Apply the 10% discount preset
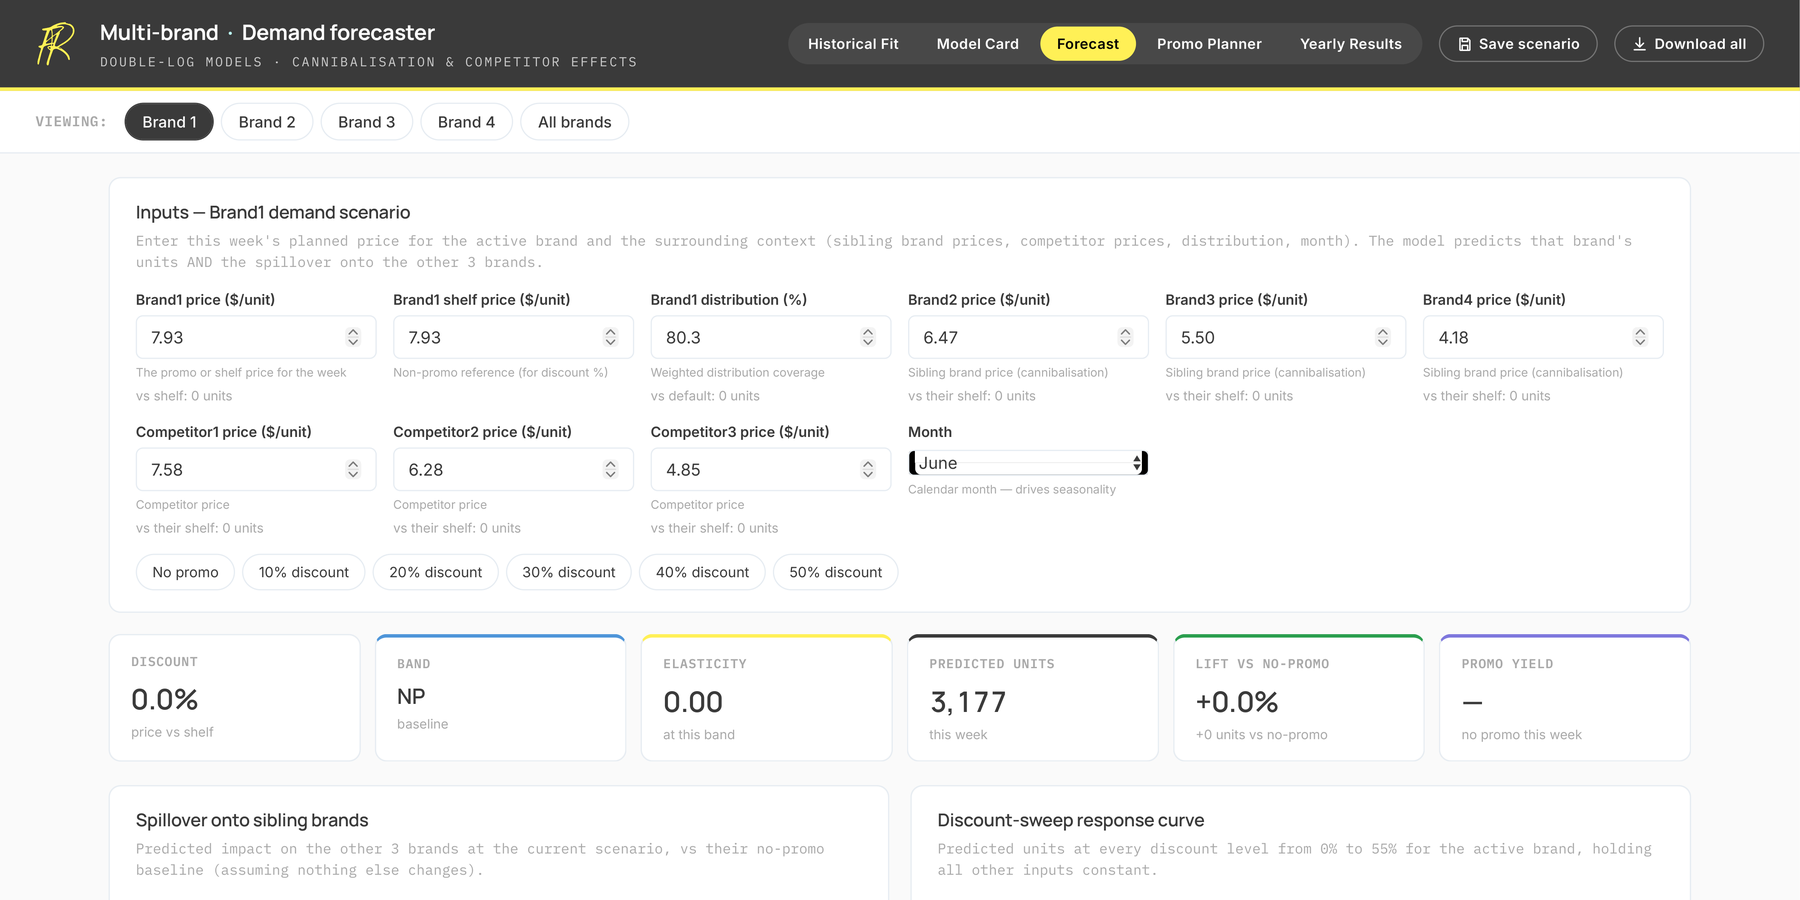This screenshot has width=1800, height=900. tap(304, 572)
